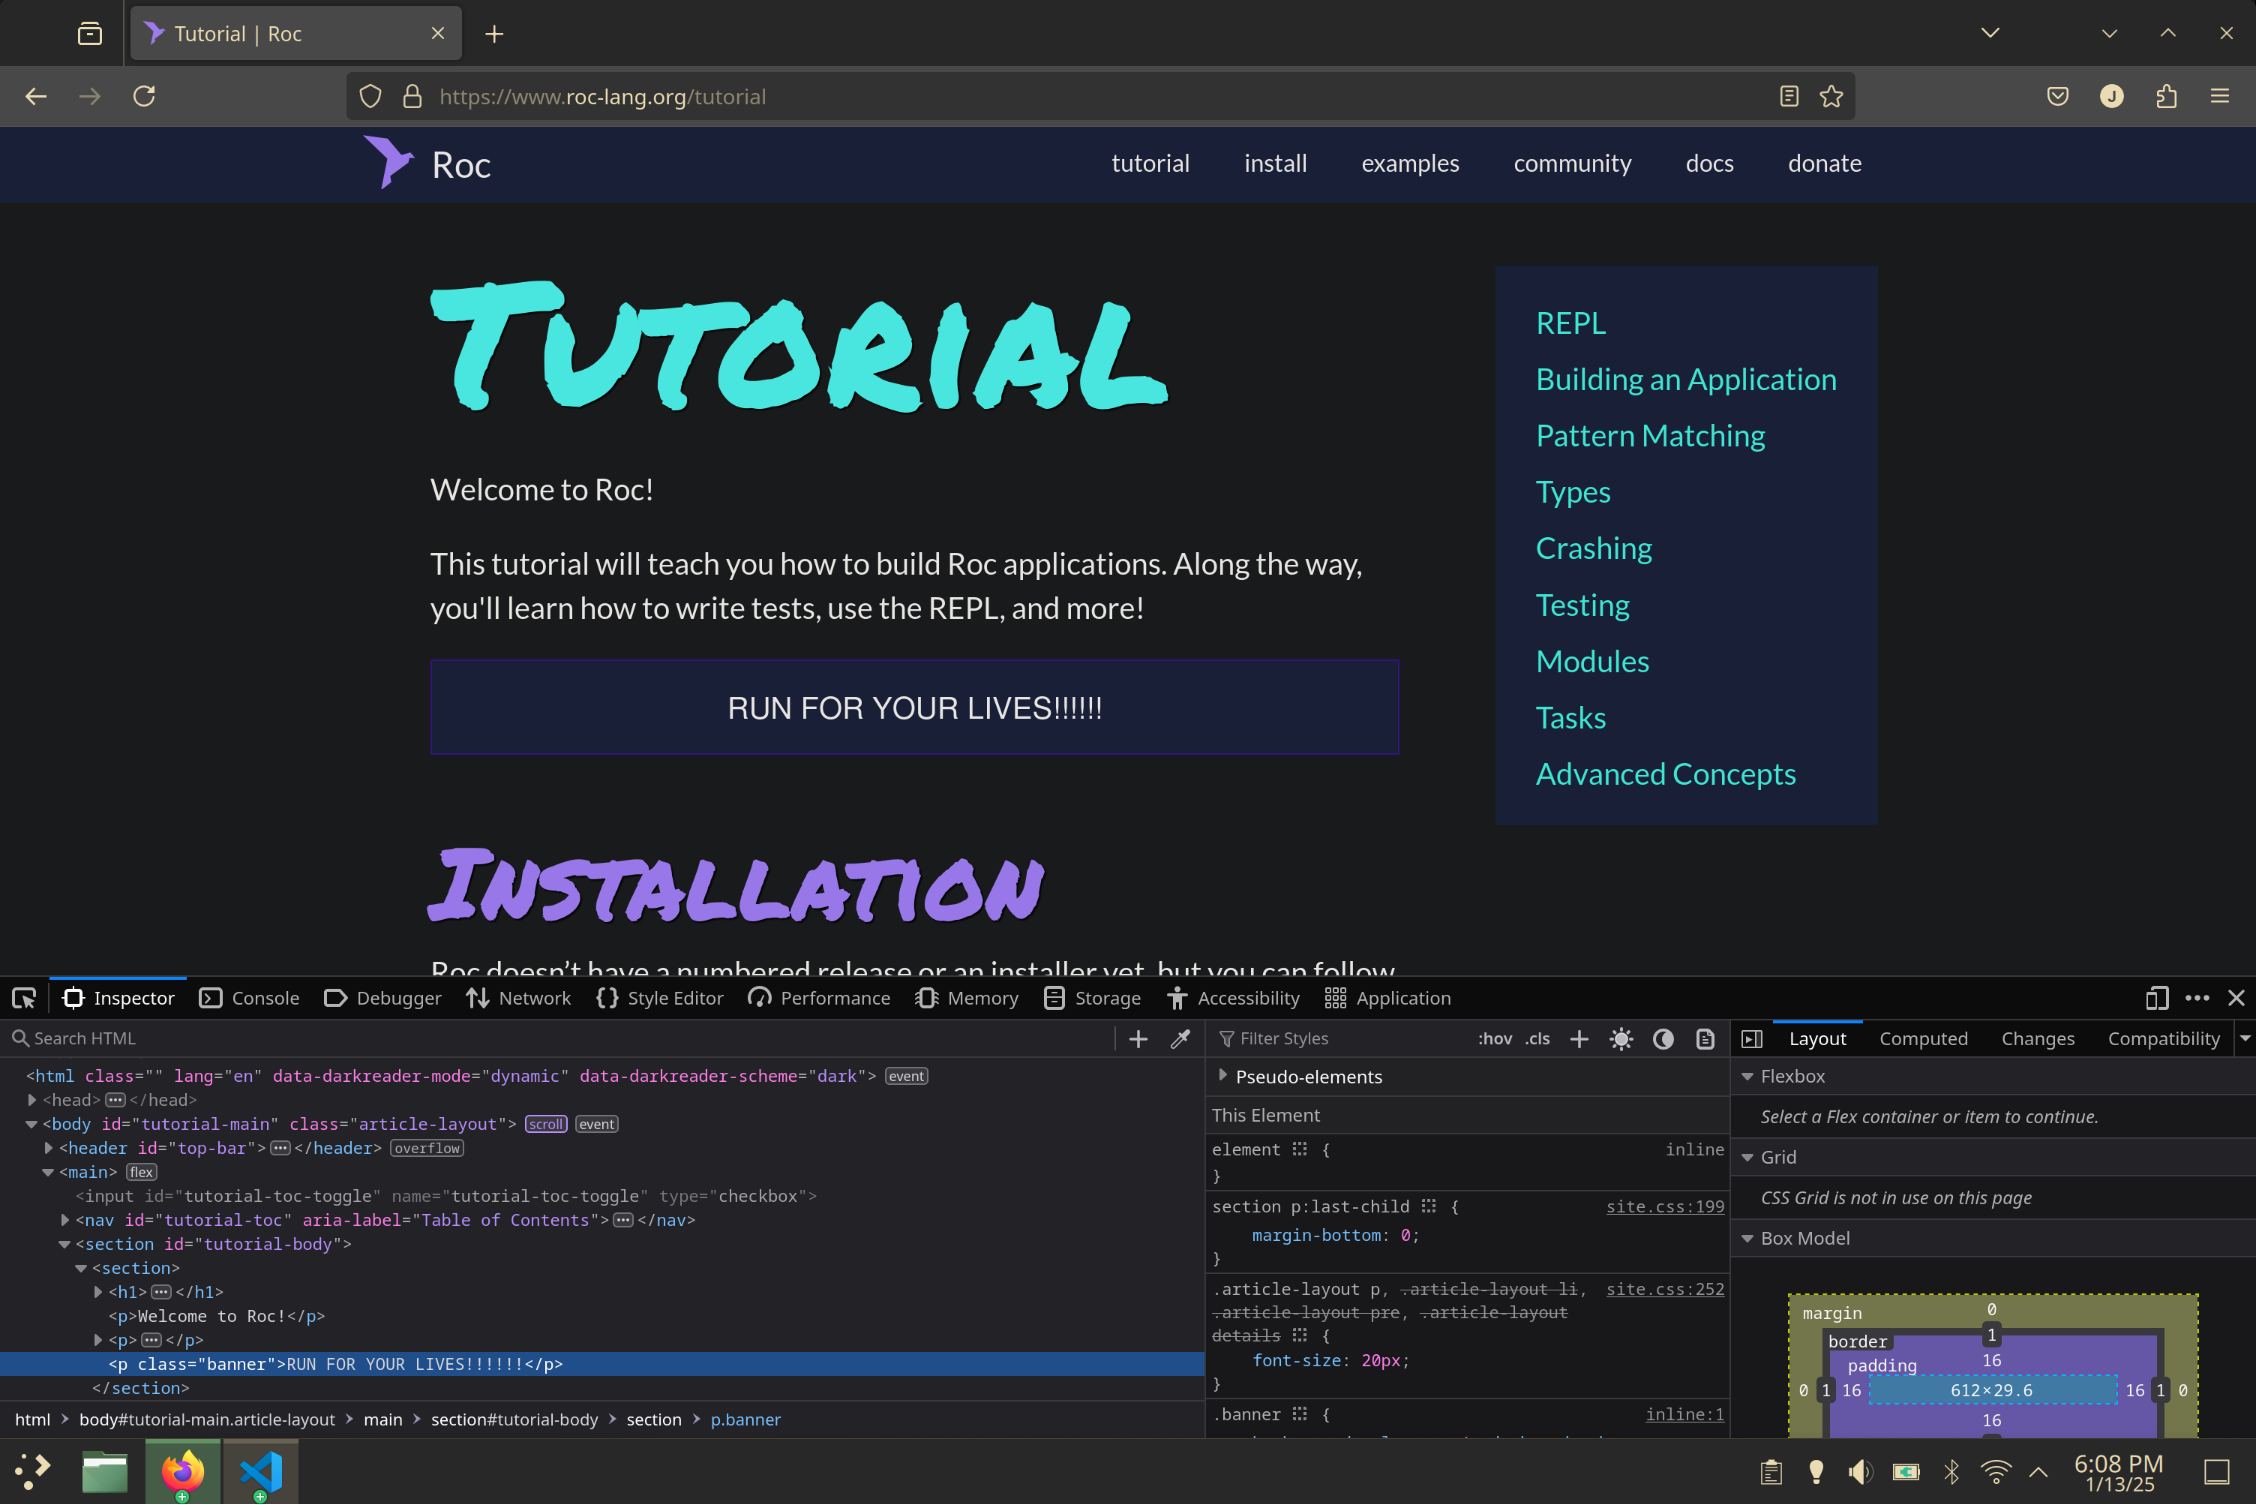Open a new browser tab with plus

[494, 34]
